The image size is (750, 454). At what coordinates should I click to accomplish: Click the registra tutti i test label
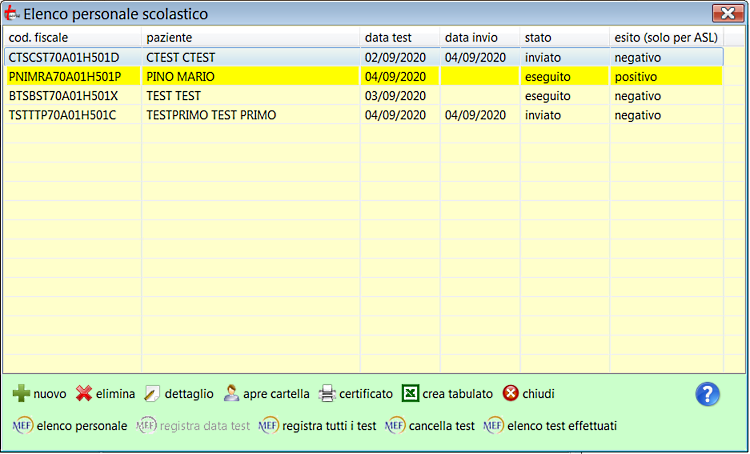coord(329,426)
